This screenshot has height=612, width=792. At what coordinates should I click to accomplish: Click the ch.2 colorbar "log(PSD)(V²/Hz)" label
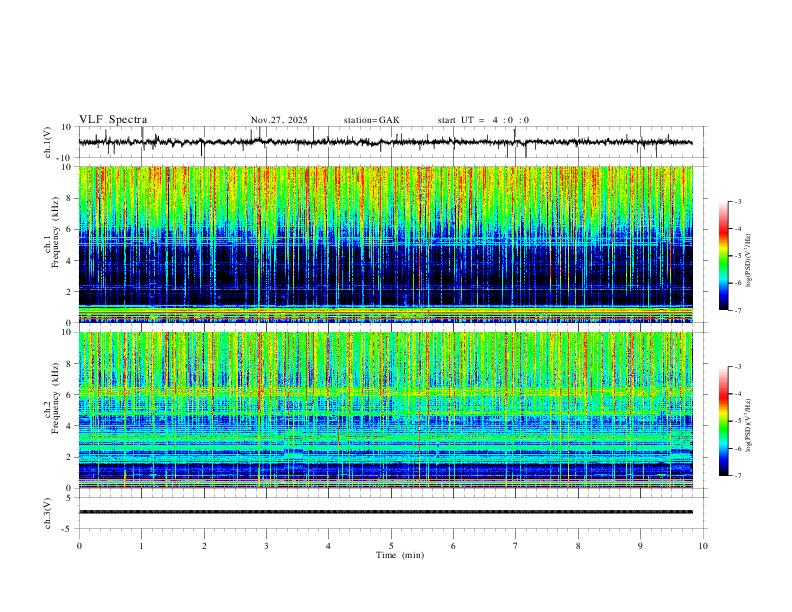coord(748,425)
